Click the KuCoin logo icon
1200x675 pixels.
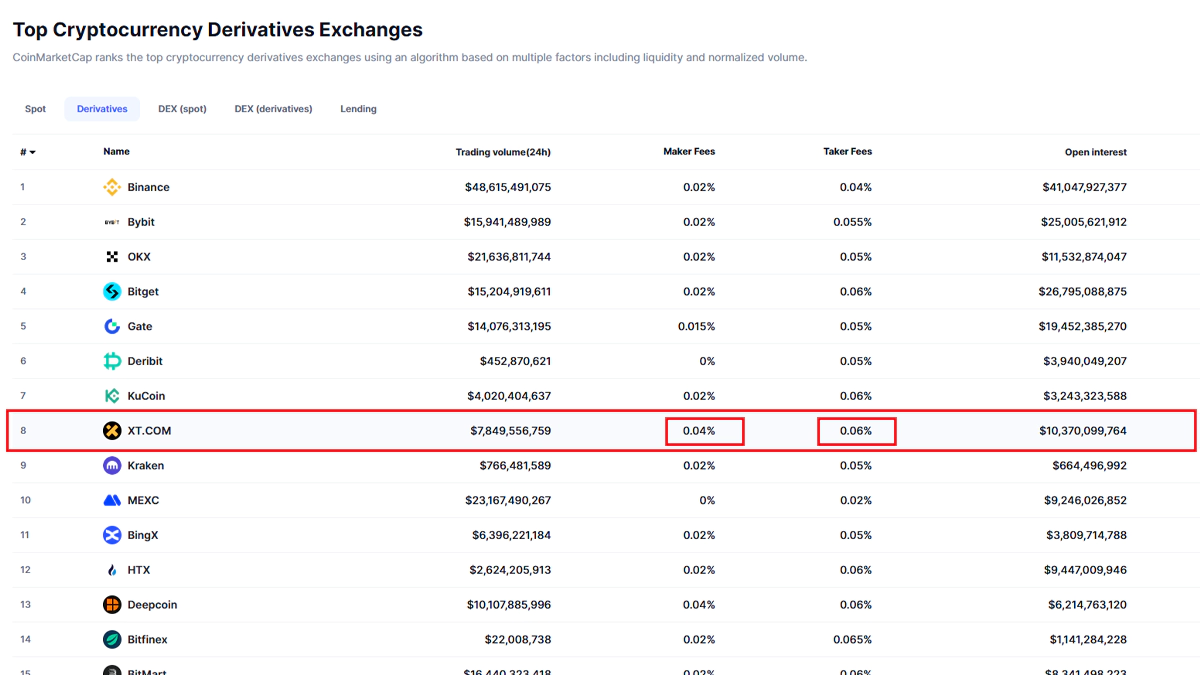[112, 396]
